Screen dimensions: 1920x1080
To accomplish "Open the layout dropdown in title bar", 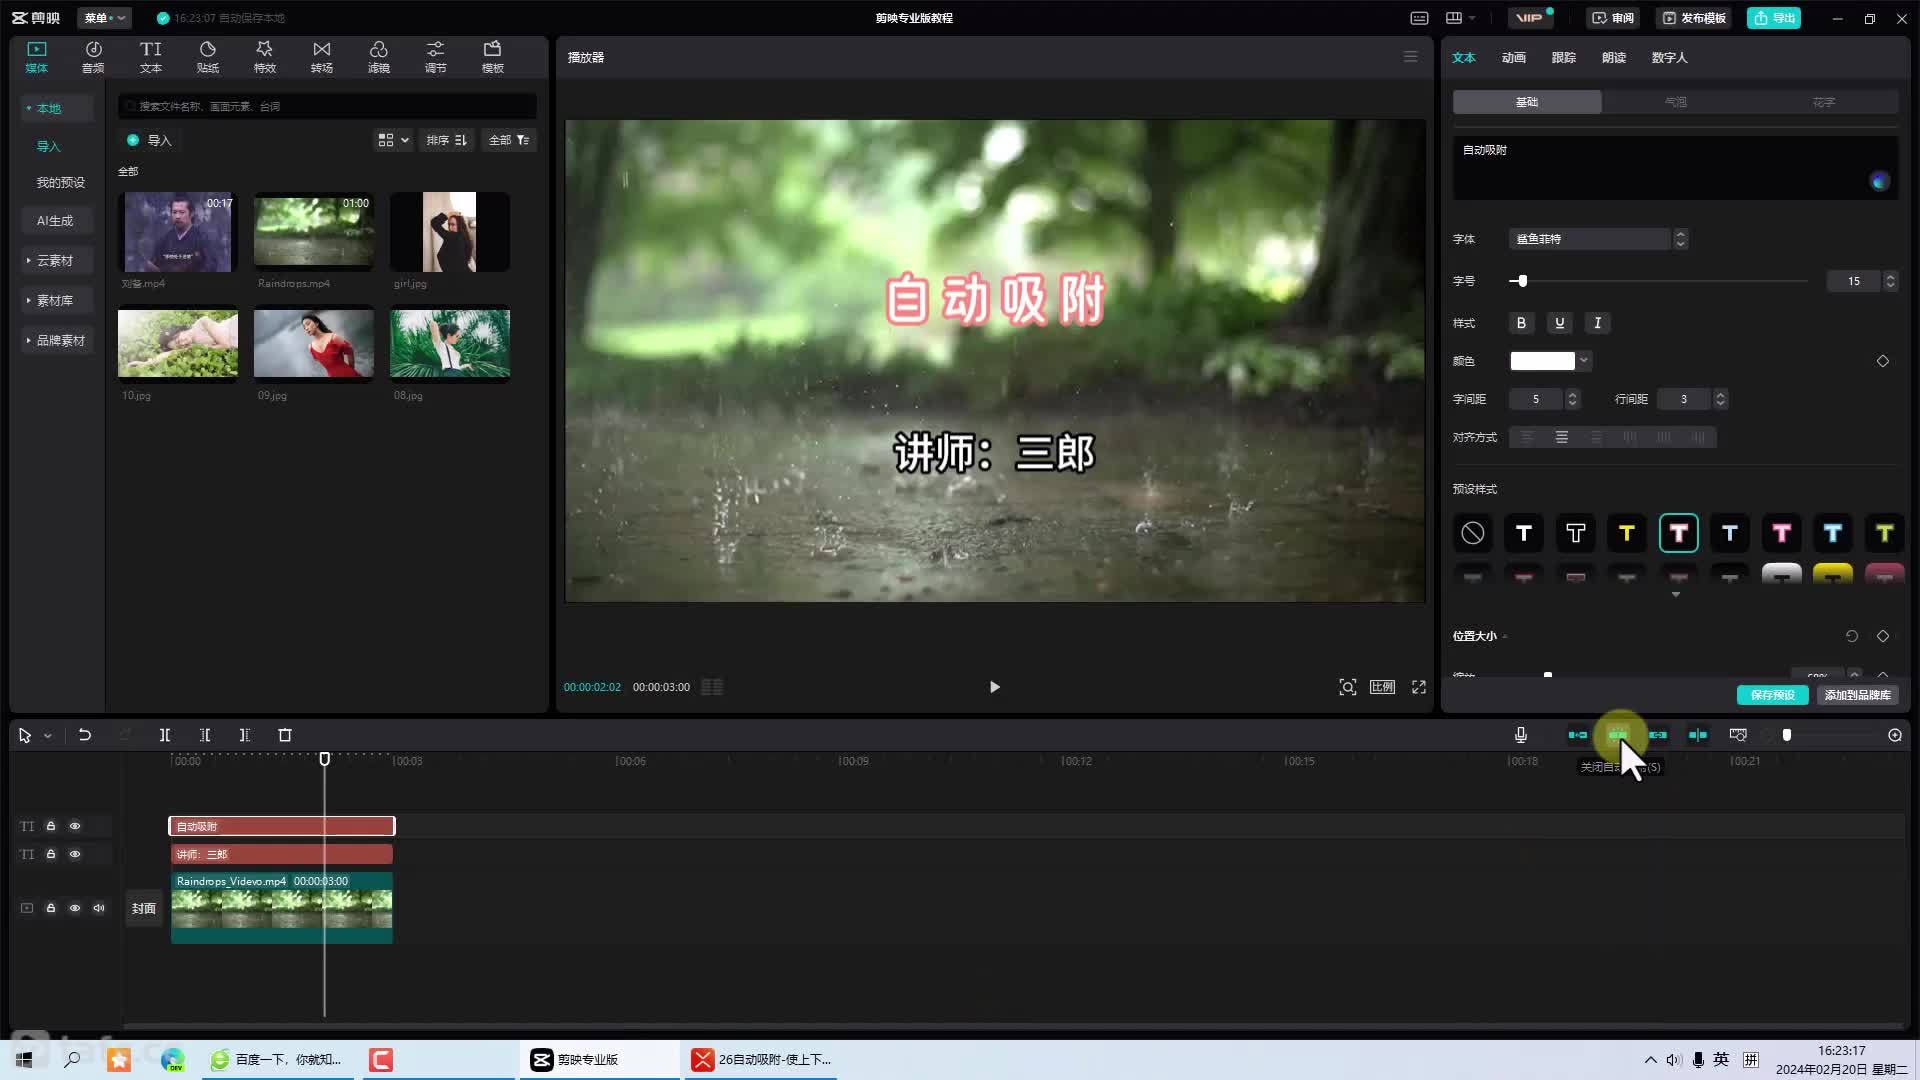I will 1460,18.
